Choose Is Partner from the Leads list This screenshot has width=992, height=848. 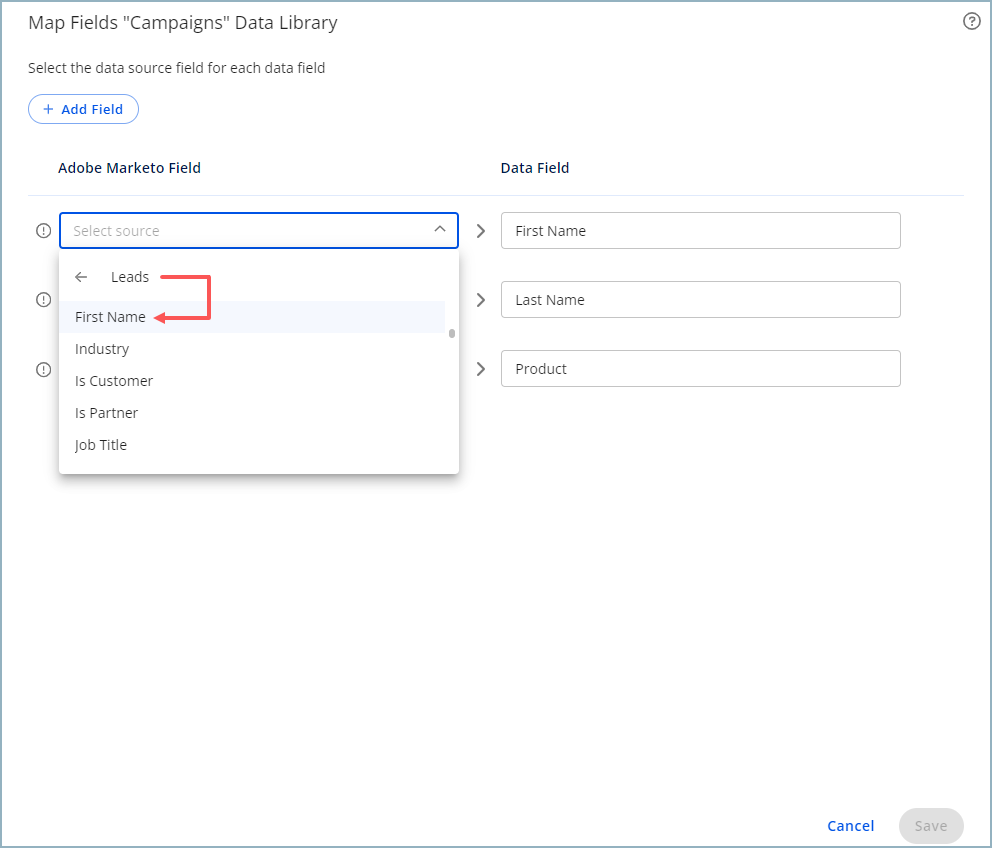(x=252, y=413)
